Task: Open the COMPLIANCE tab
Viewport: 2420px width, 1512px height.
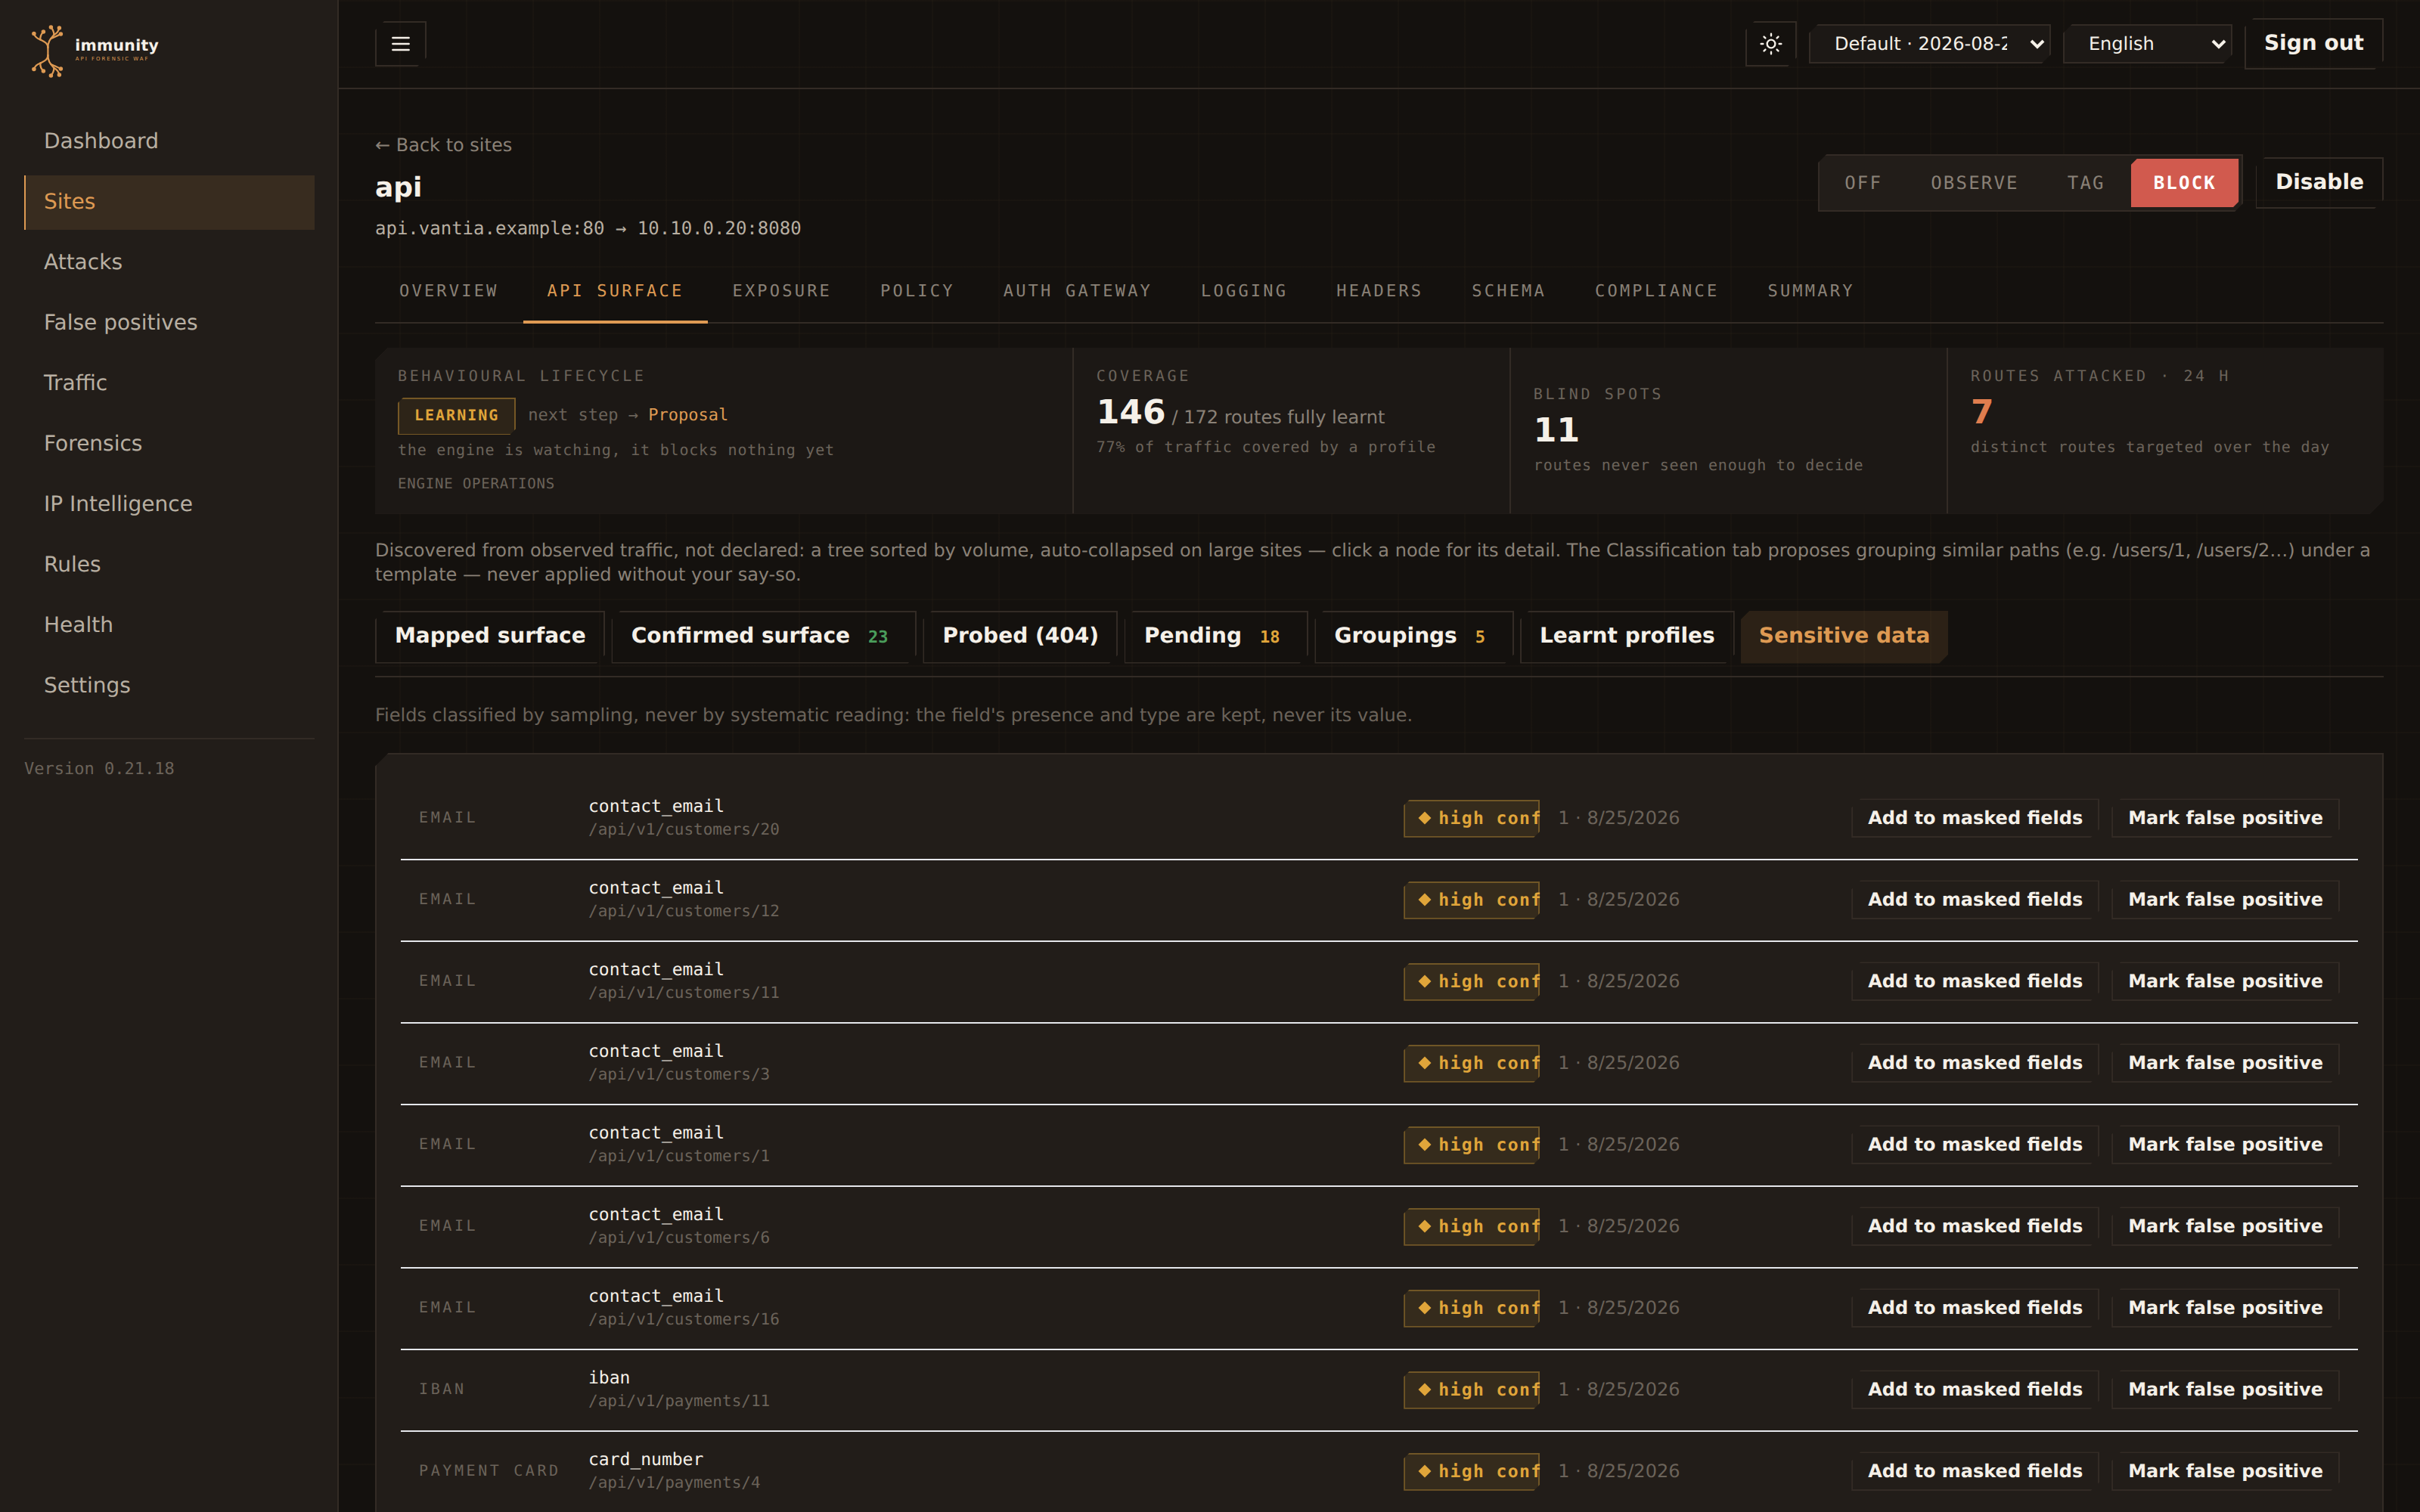Action: pyautogui.click(x=1656, y=291)
